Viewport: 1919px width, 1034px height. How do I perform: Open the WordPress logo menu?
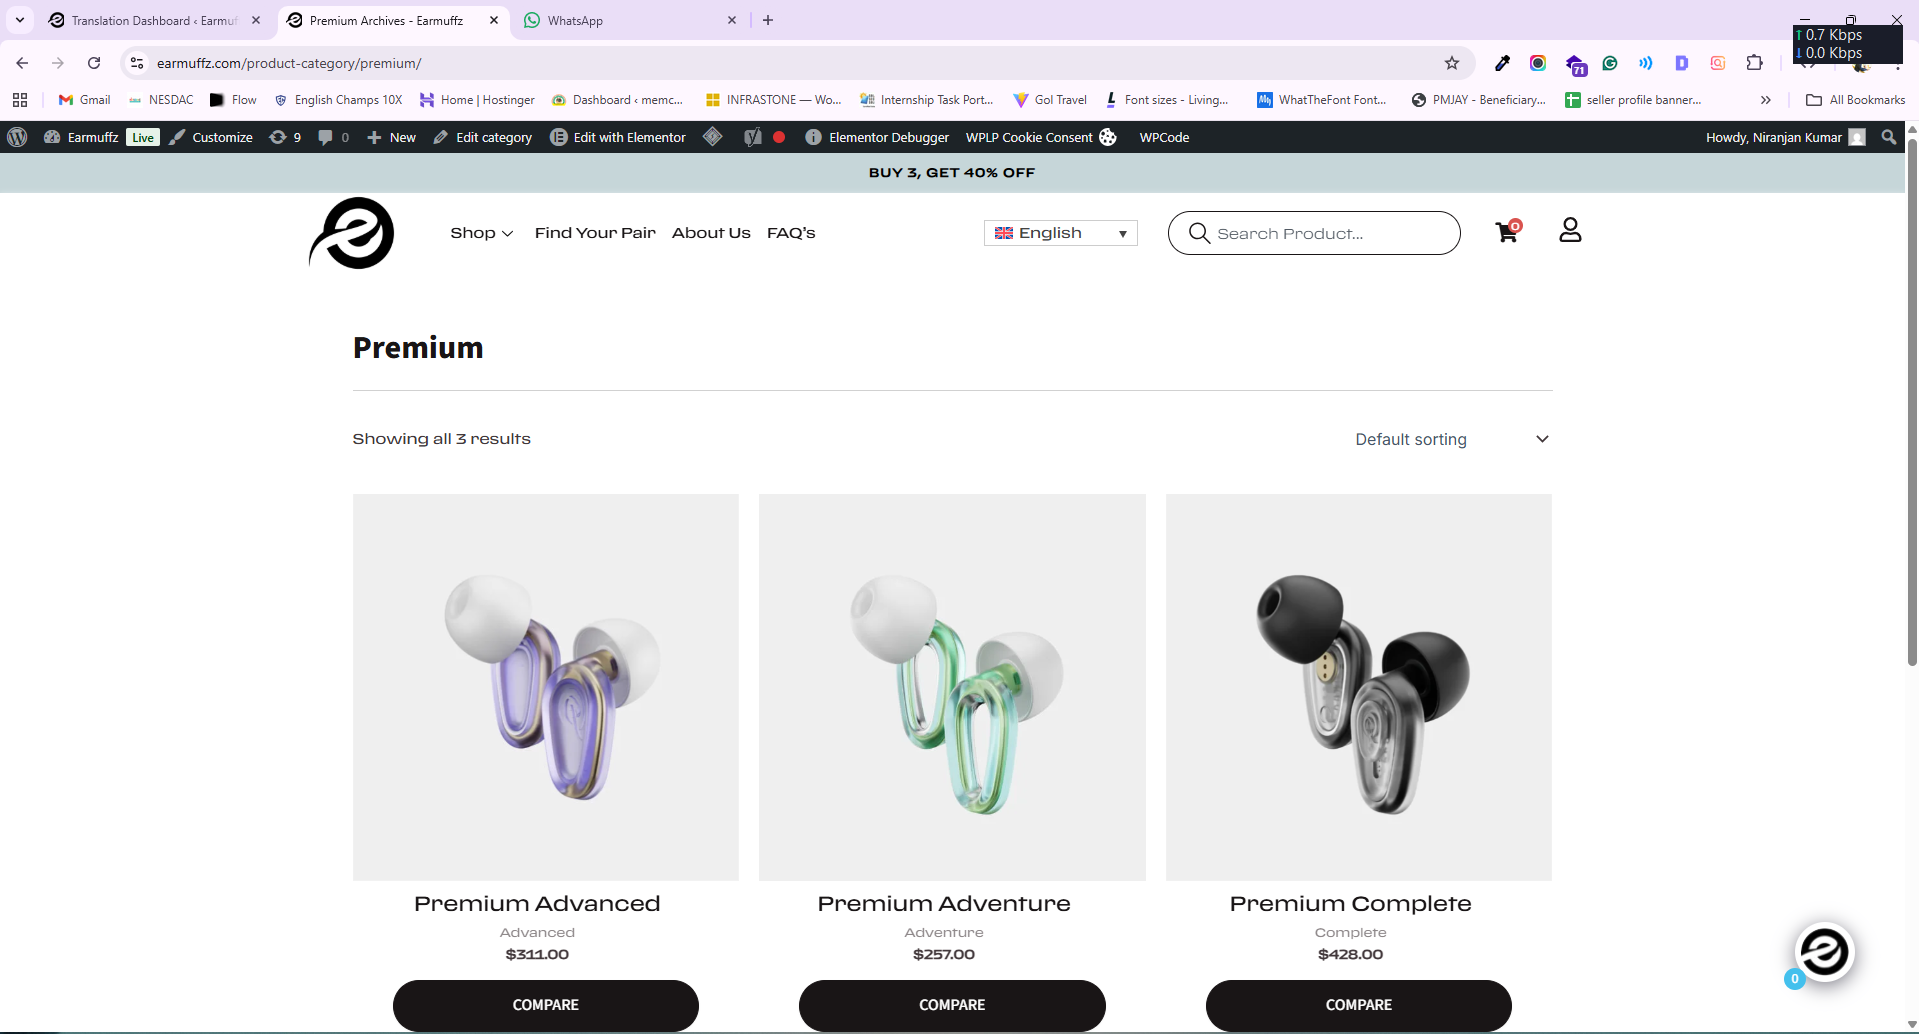17,137
